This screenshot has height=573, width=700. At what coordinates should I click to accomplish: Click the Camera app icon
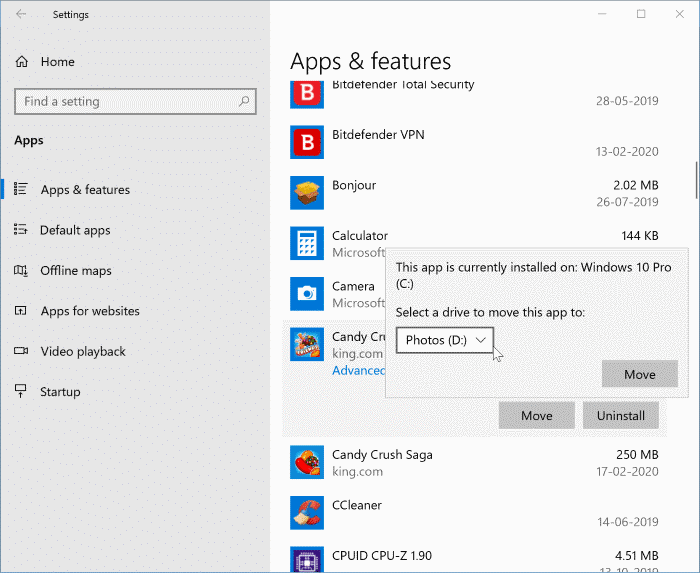pyautogui.click(x=307, y=294)
